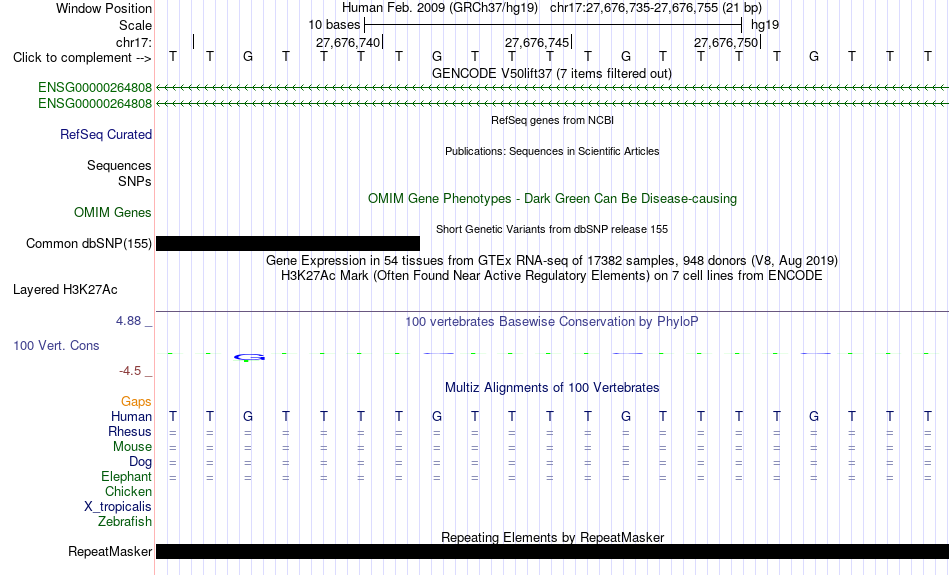The height and width of the screenshot is (575, 950).
Task: Open the 100 Vert. Cons track label
Action: (56, 345)
